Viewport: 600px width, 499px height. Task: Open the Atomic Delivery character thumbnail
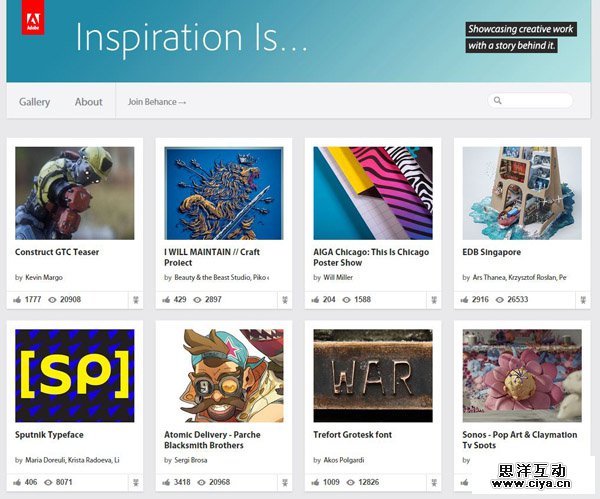click(x=223, y=375)
